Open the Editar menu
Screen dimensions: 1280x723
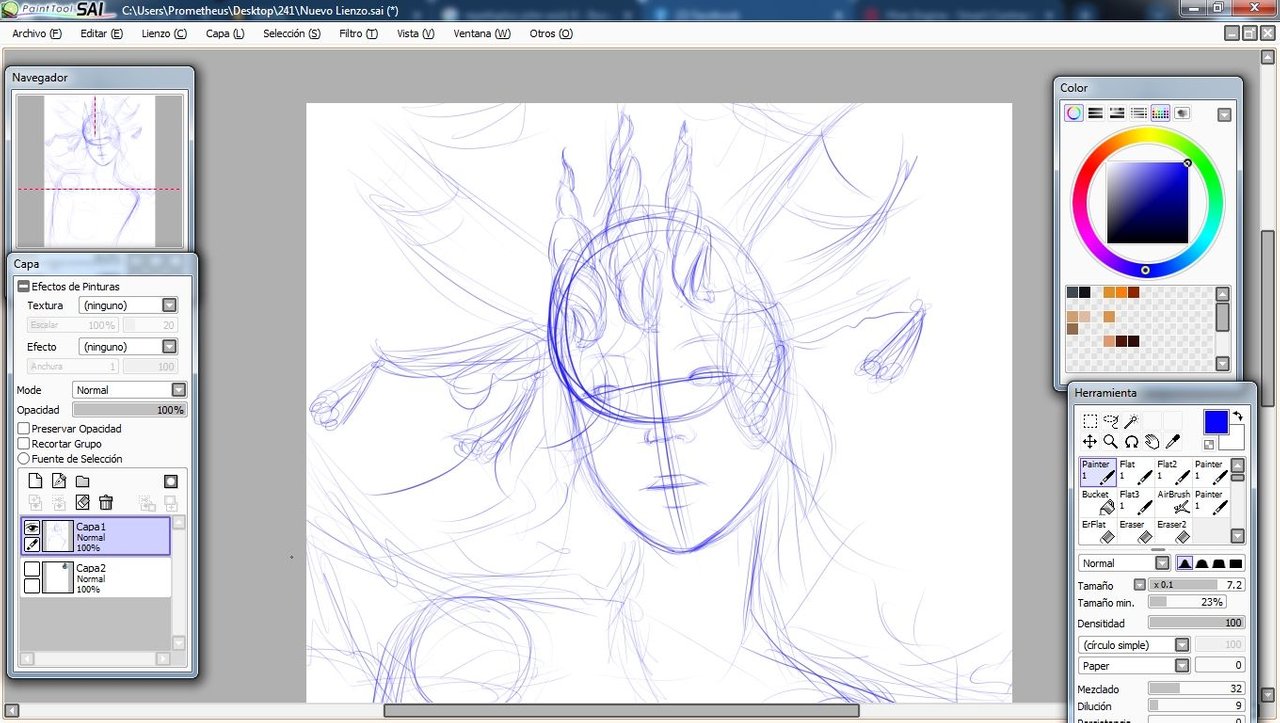101,33
